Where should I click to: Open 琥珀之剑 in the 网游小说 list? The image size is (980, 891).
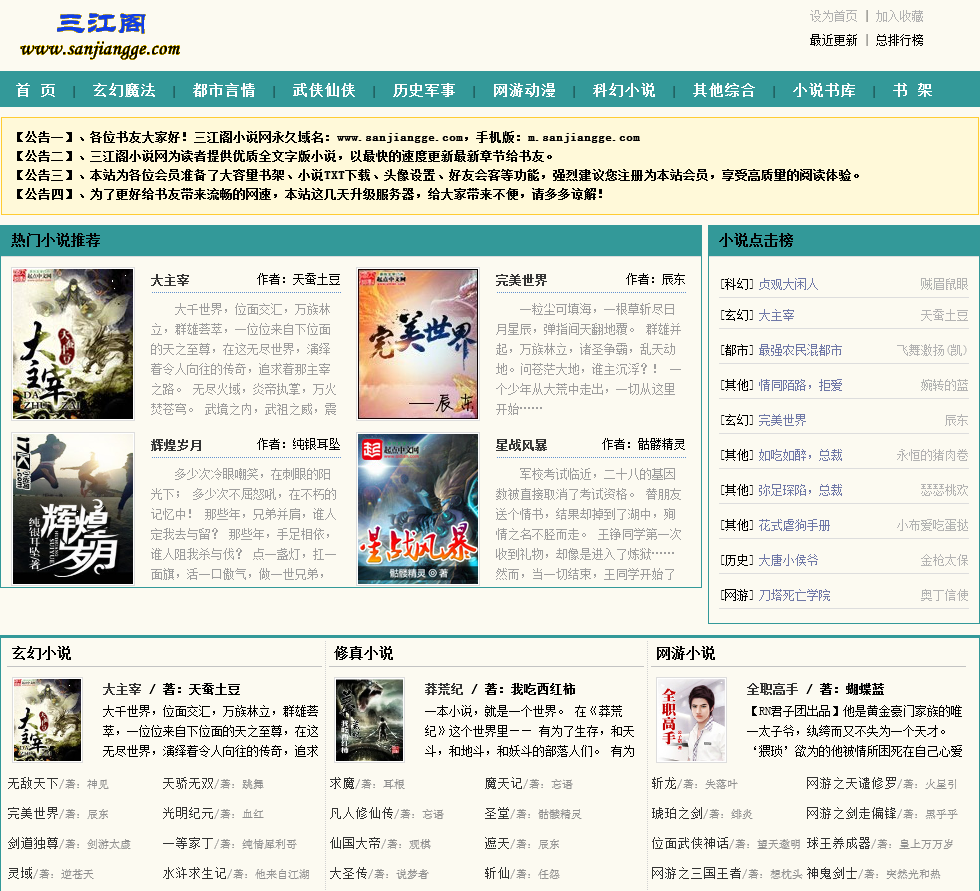[x=676, y=813]
